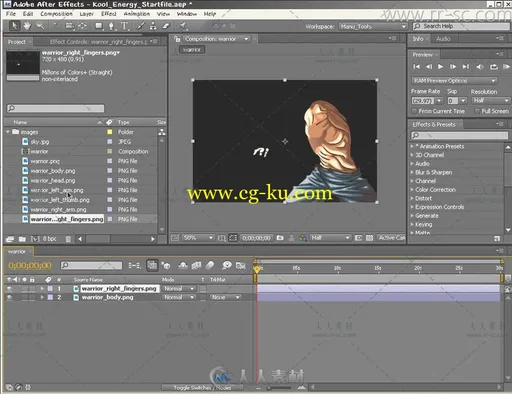This screenshot has width=512, height=394.
Task: Select the Eraser tool
Action: [x=166, y=26]
